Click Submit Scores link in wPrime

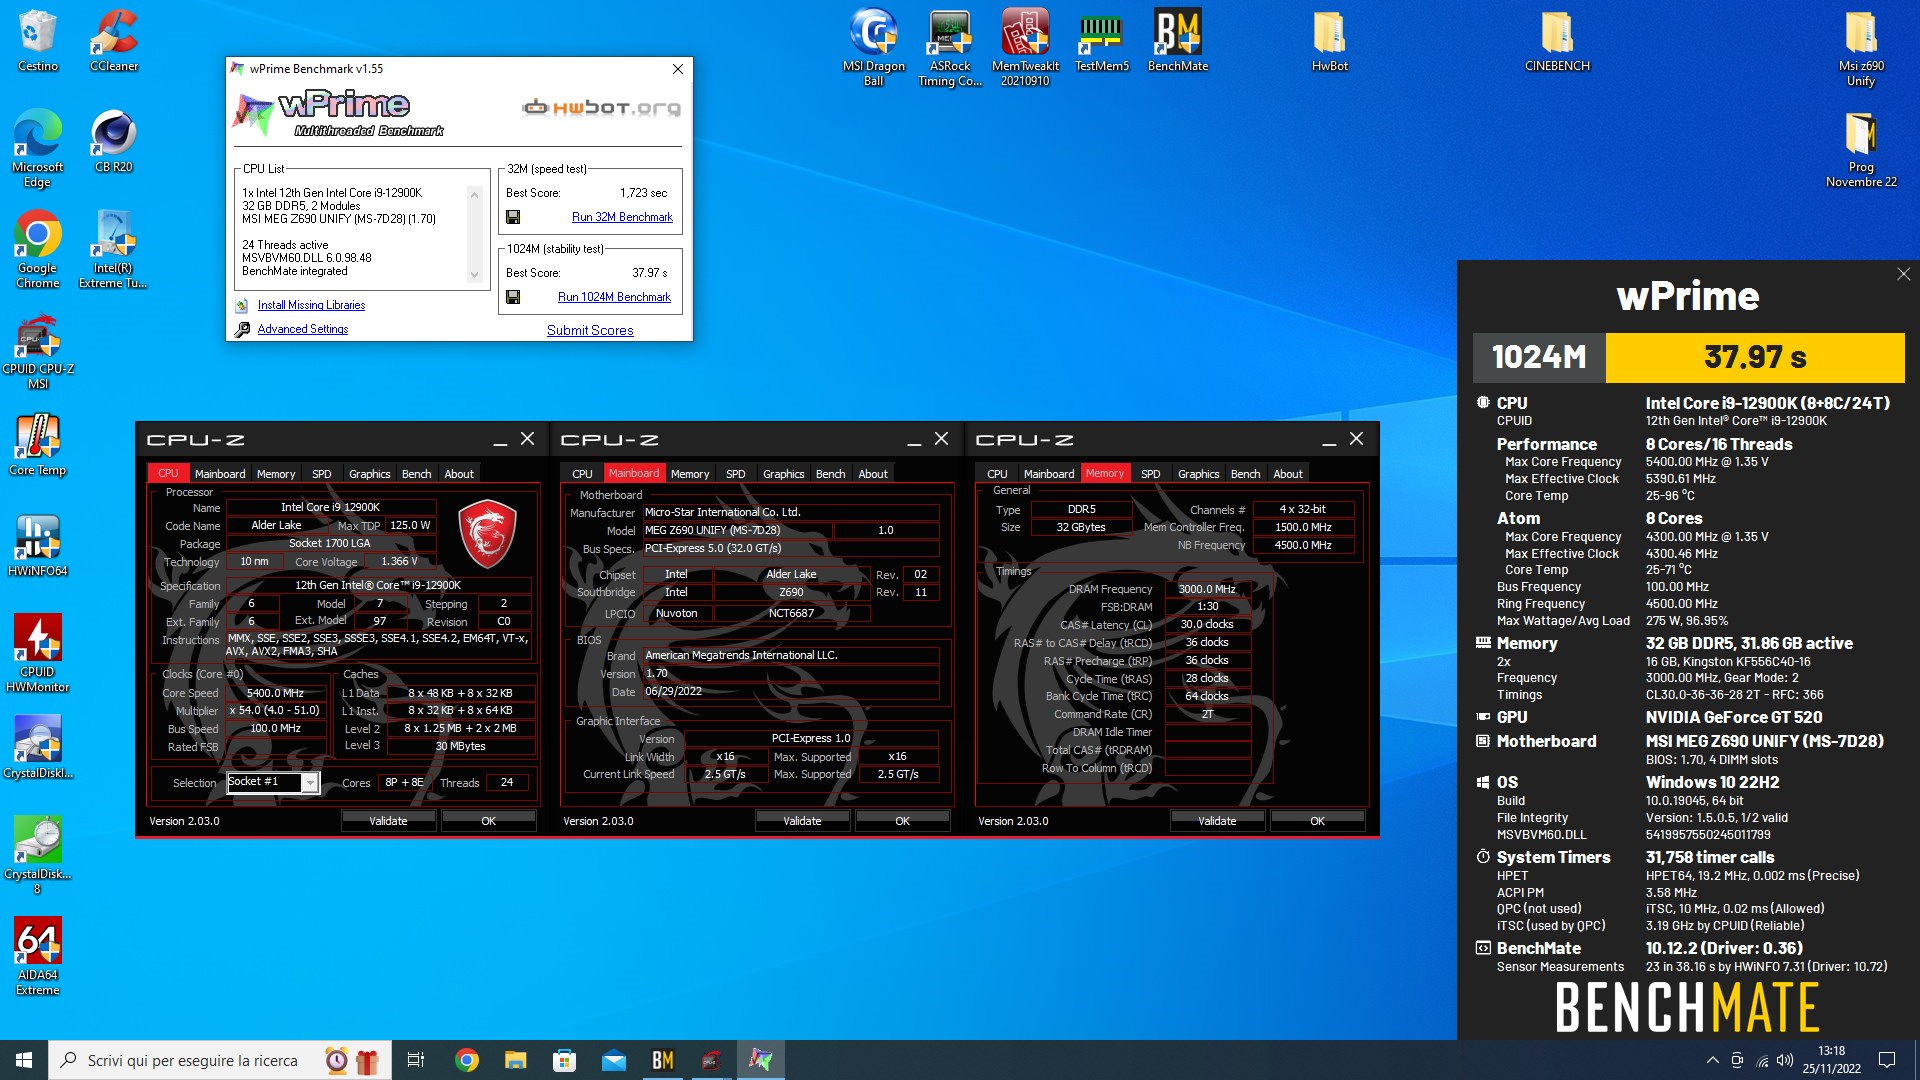(x=590, y=330)
